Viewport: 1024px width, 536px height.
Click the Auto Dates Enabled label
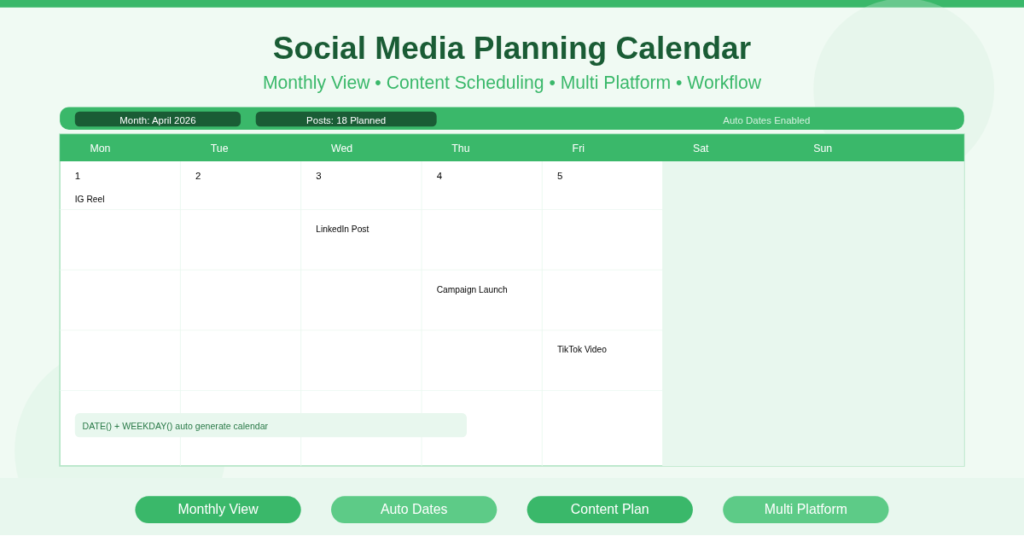766,120
